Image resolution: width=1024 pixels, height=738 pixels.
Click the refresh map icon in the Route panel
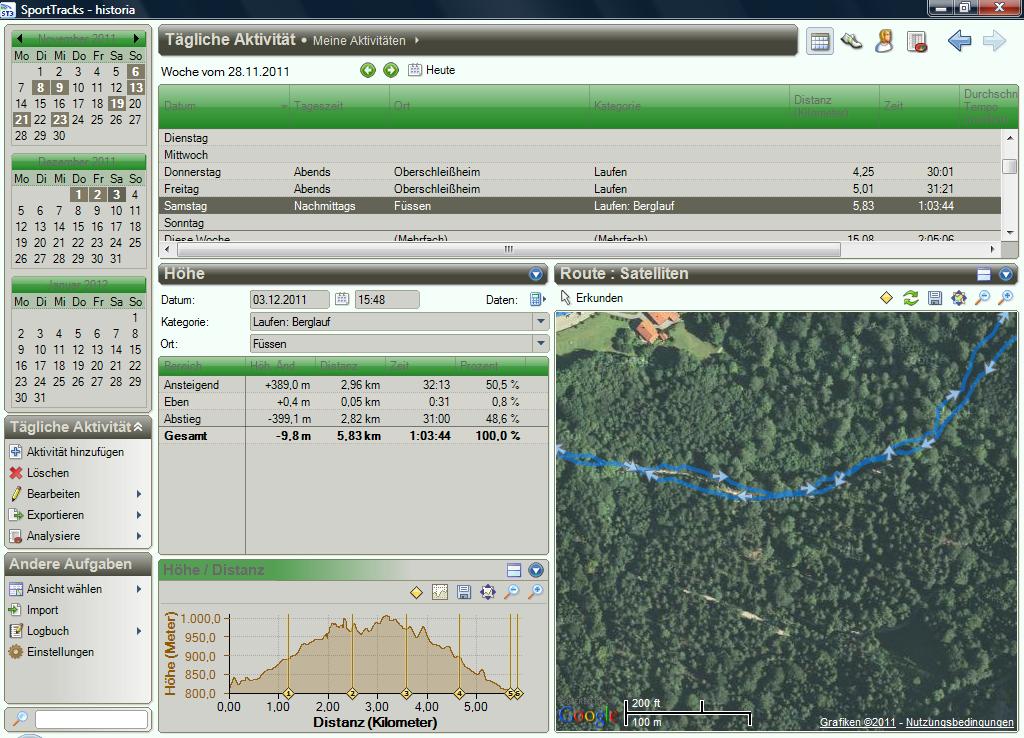point(910,298)
